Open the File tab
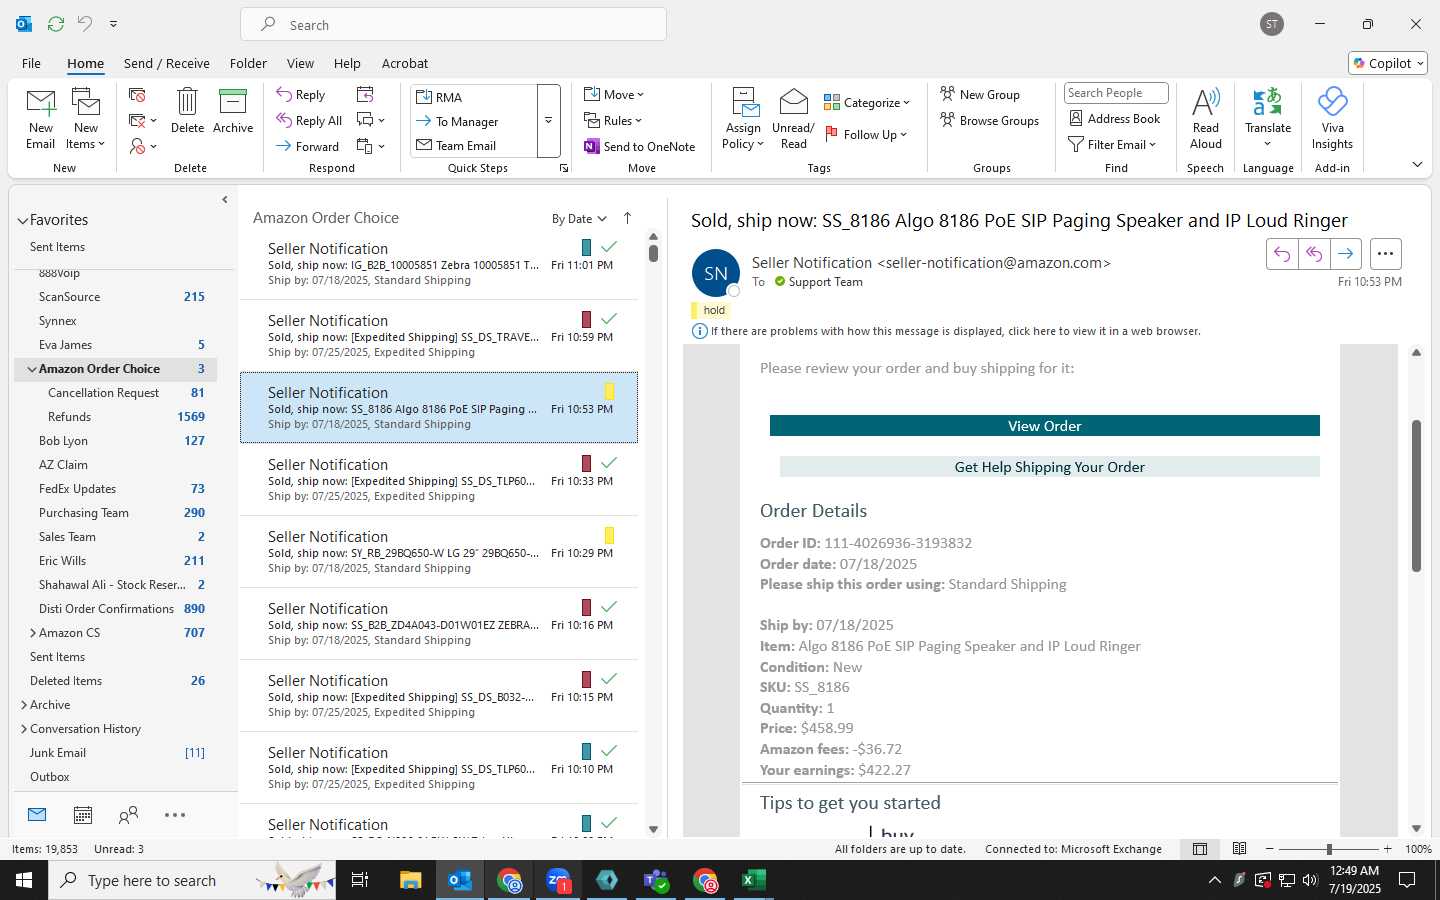Screen dimensions: 1440x900 [x=31, y=63]
